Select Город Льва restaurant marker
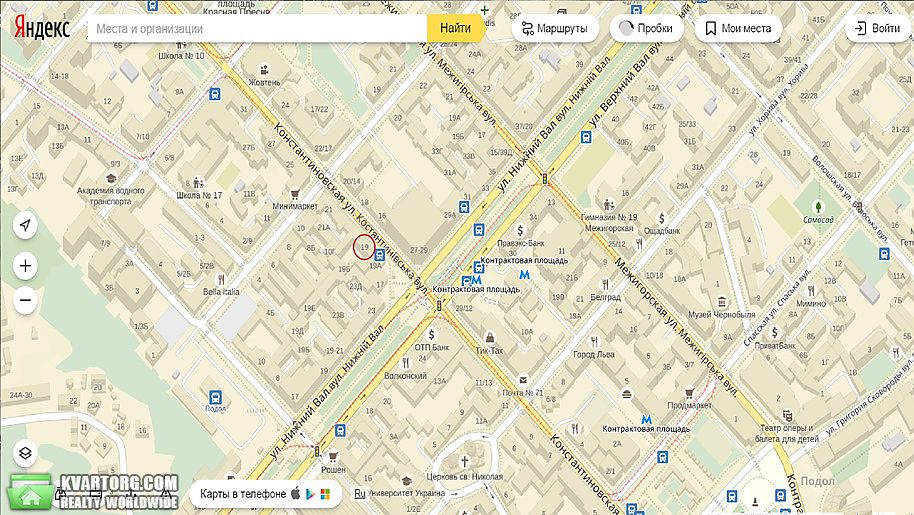Viewport: 914px width, 515px height. click(x=594, y=341)
